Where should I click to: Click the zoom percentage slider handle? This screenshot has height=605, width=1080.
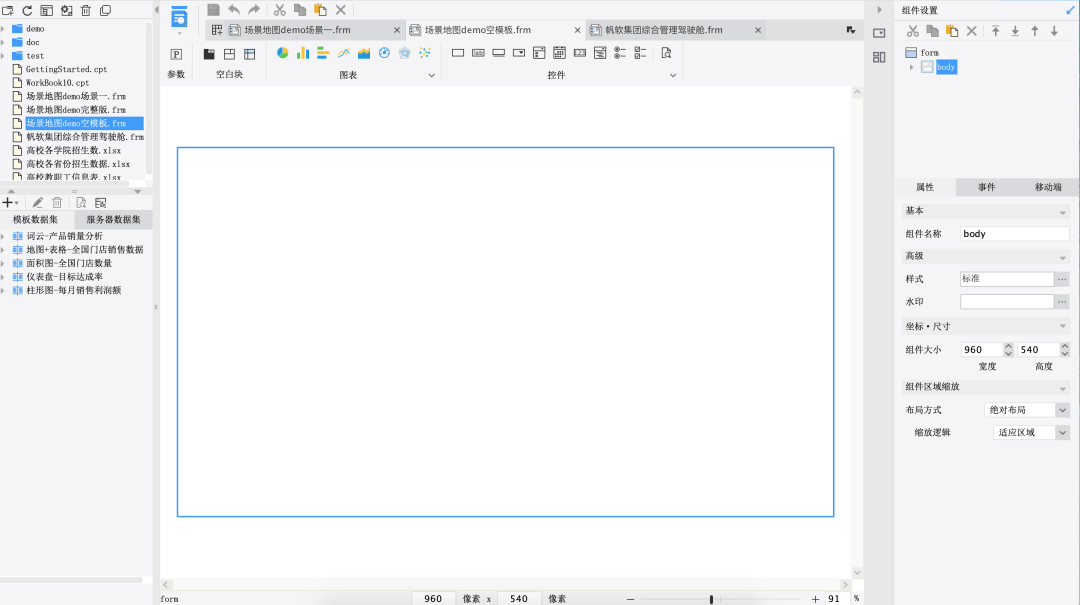(712, 599)
